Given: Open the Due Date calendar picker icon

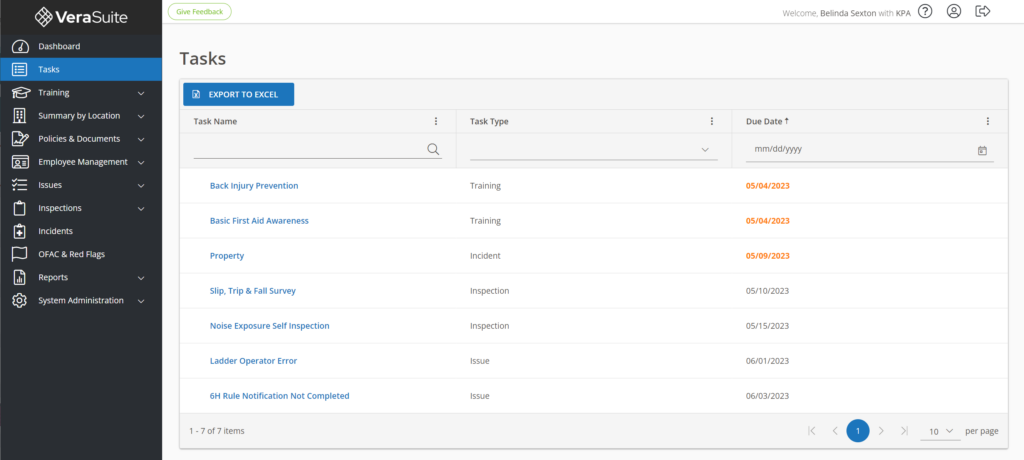Looking at the screenshot, I should click(x=982, y=150).
